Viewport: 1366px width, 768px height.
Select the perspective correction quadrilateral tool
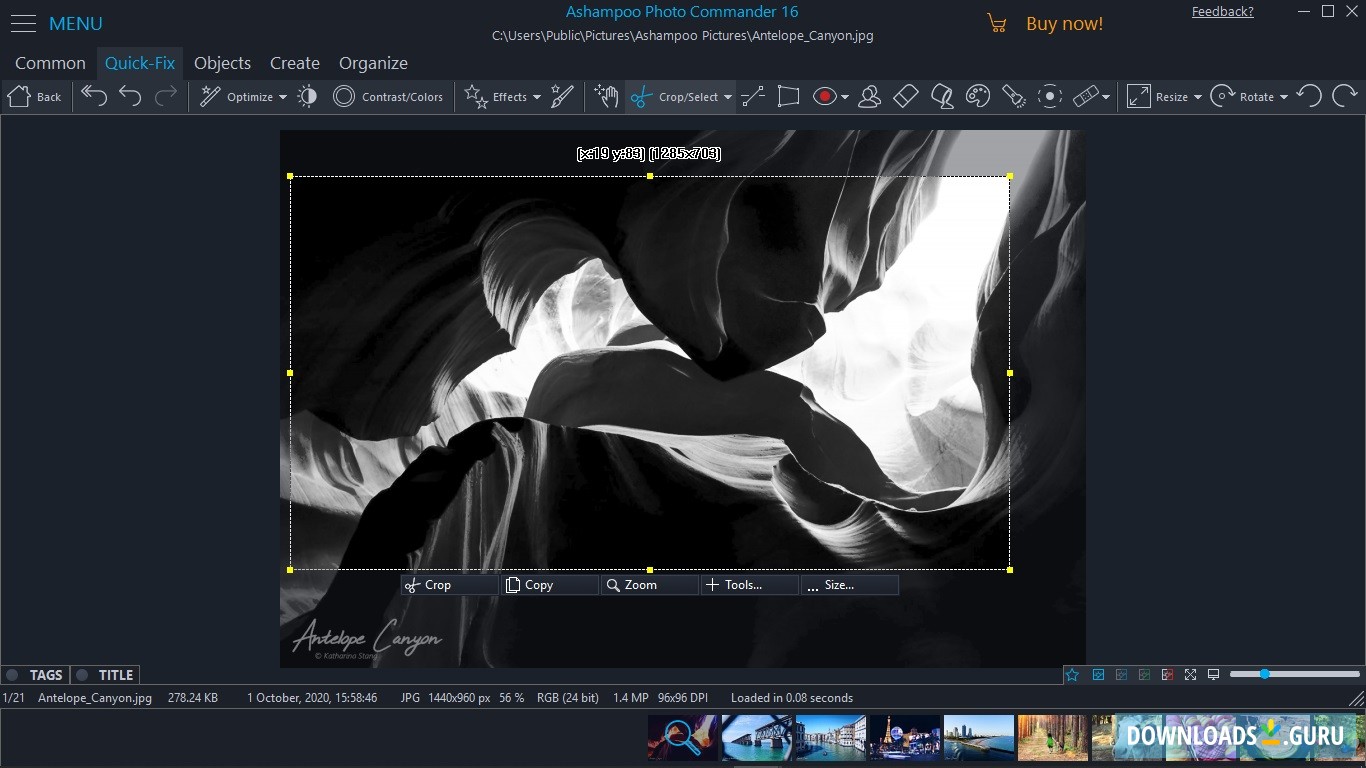(x=788, y=96)
